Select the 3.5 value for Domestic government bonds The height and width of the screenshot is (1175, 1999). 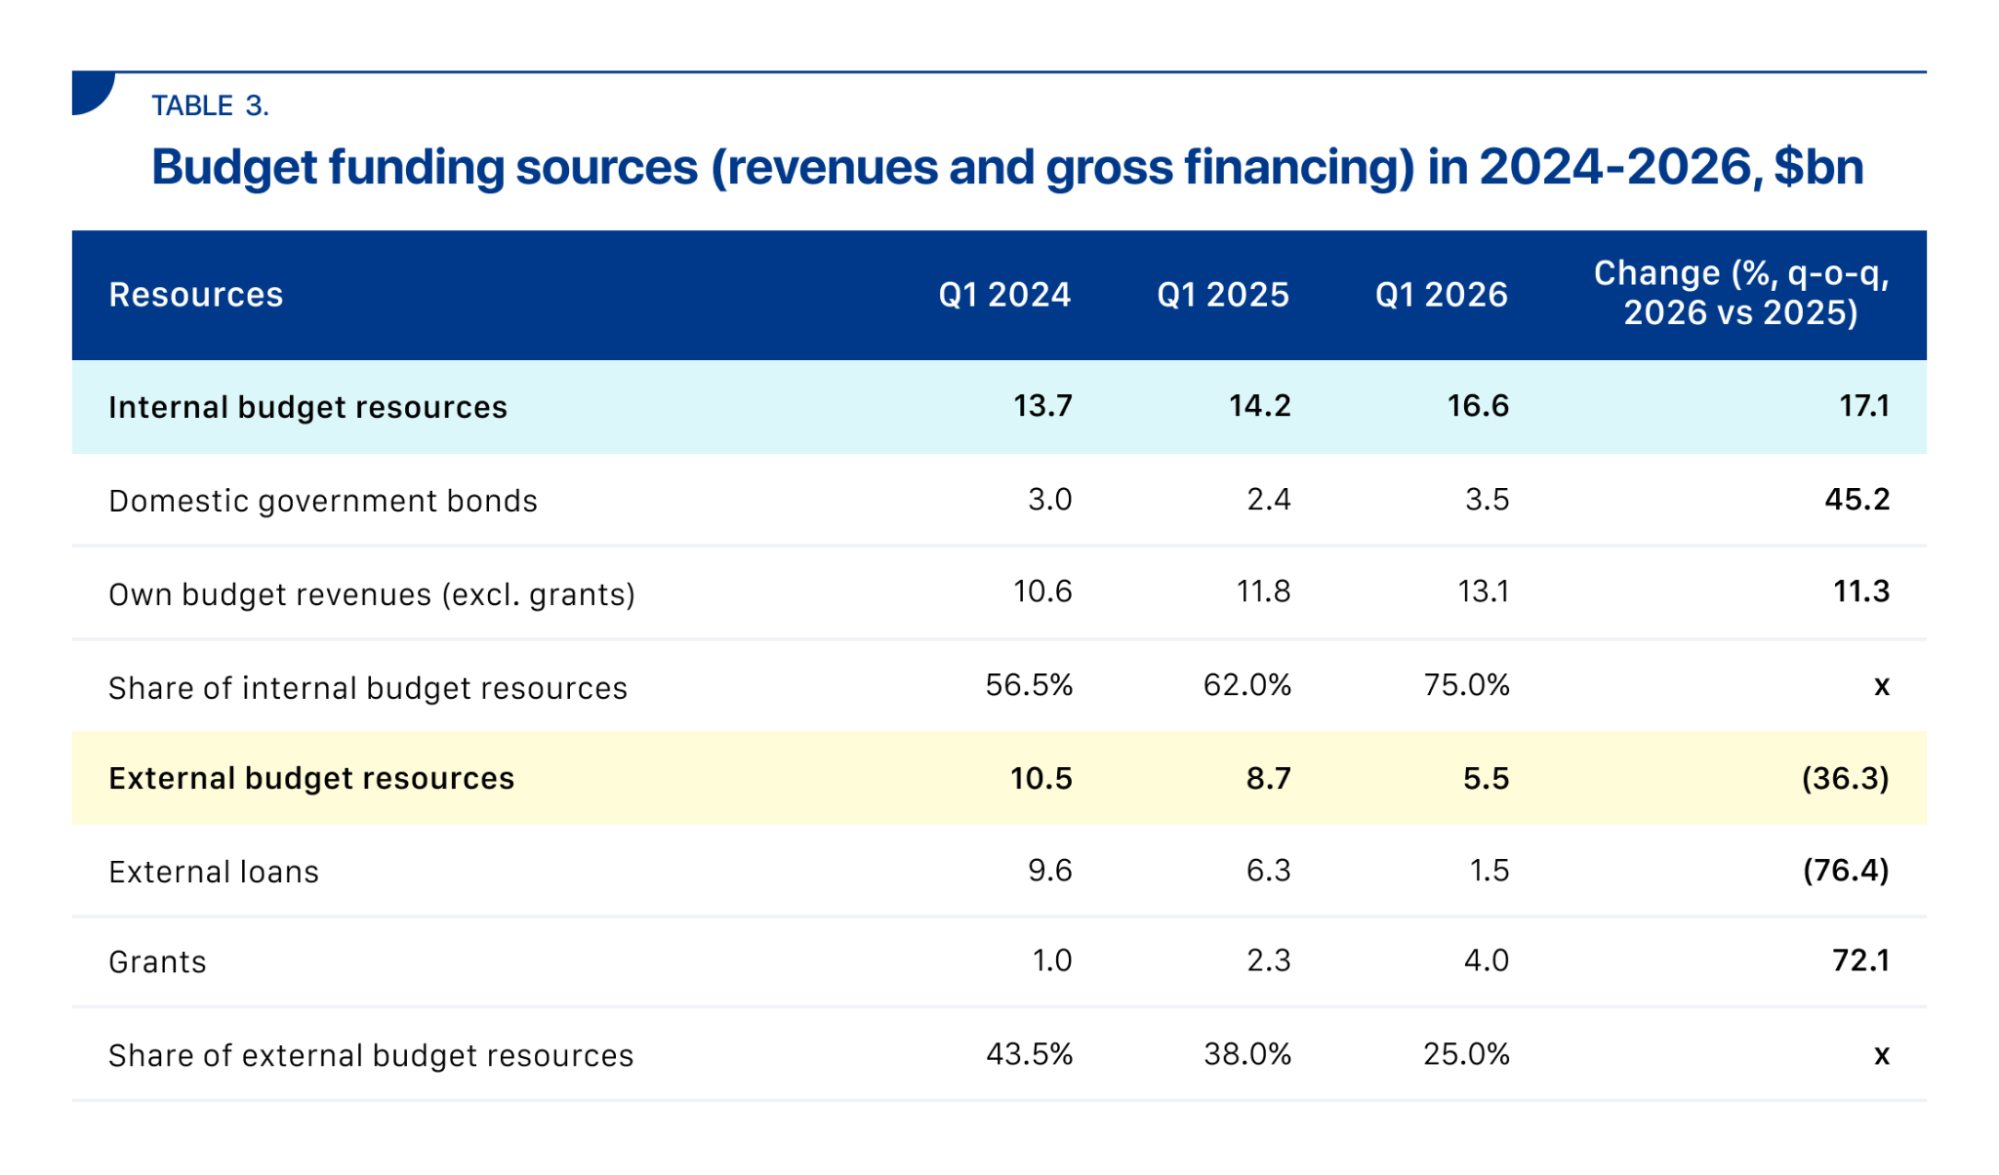[x=1487, y=500]
